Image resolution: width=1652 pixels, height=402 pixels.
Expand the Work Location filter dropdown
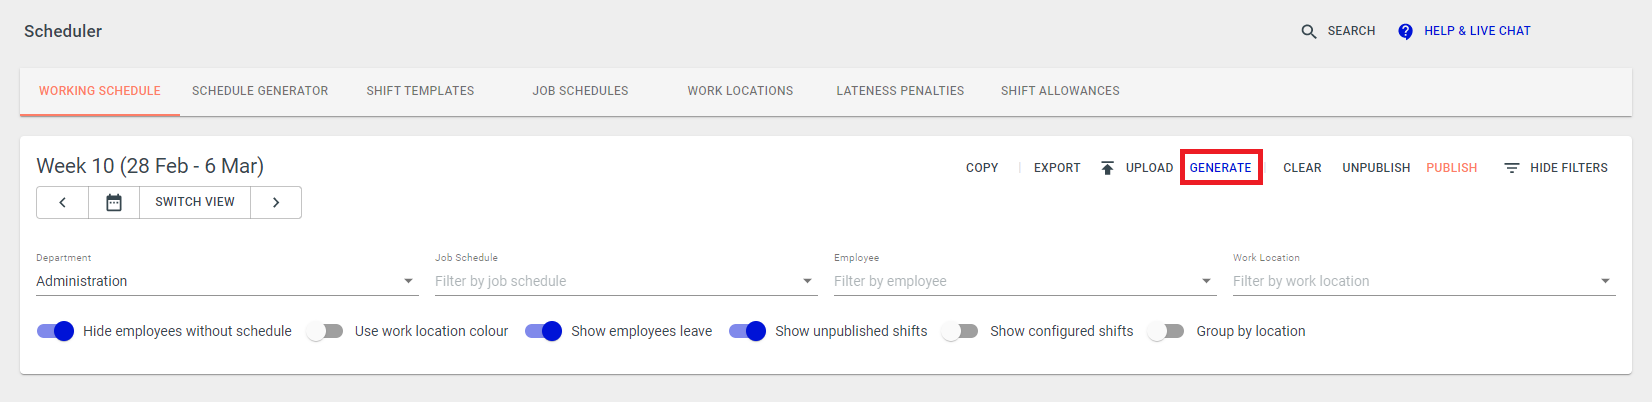coord(1423,281)
